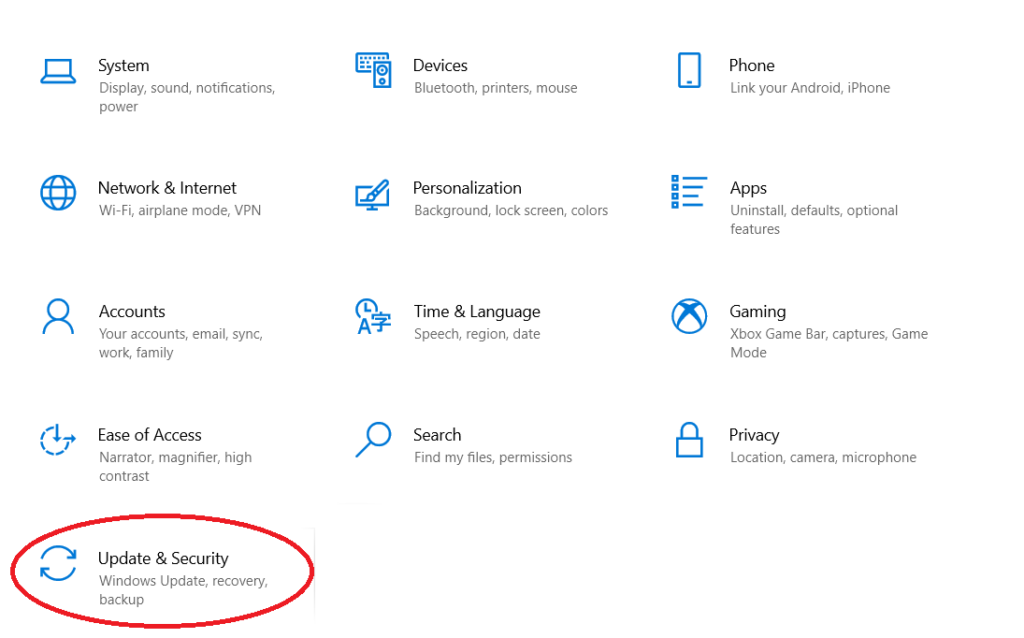Image resolution: width=1024 pixels, height=638 pixels.
Task: Click 'Narrator, magnifier, high contrast' text
Action: [x=175, y=467]
